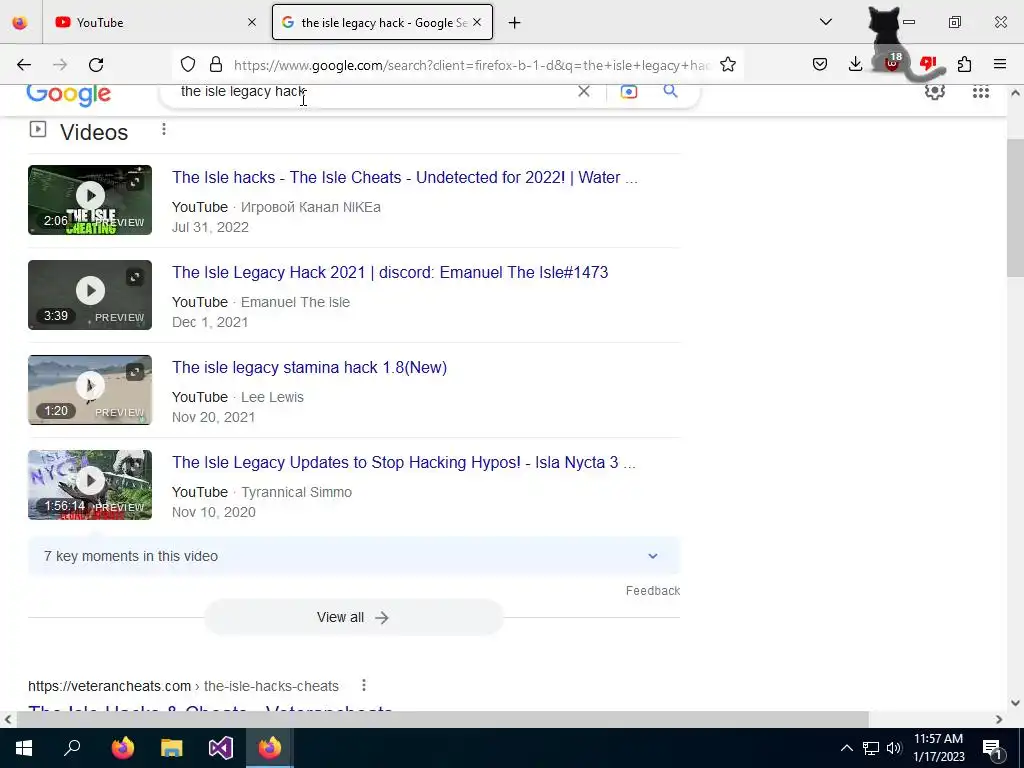Submit search with magnifier icon
The width and height of the screenshot is (1024, 768).
tap(670, 91)
